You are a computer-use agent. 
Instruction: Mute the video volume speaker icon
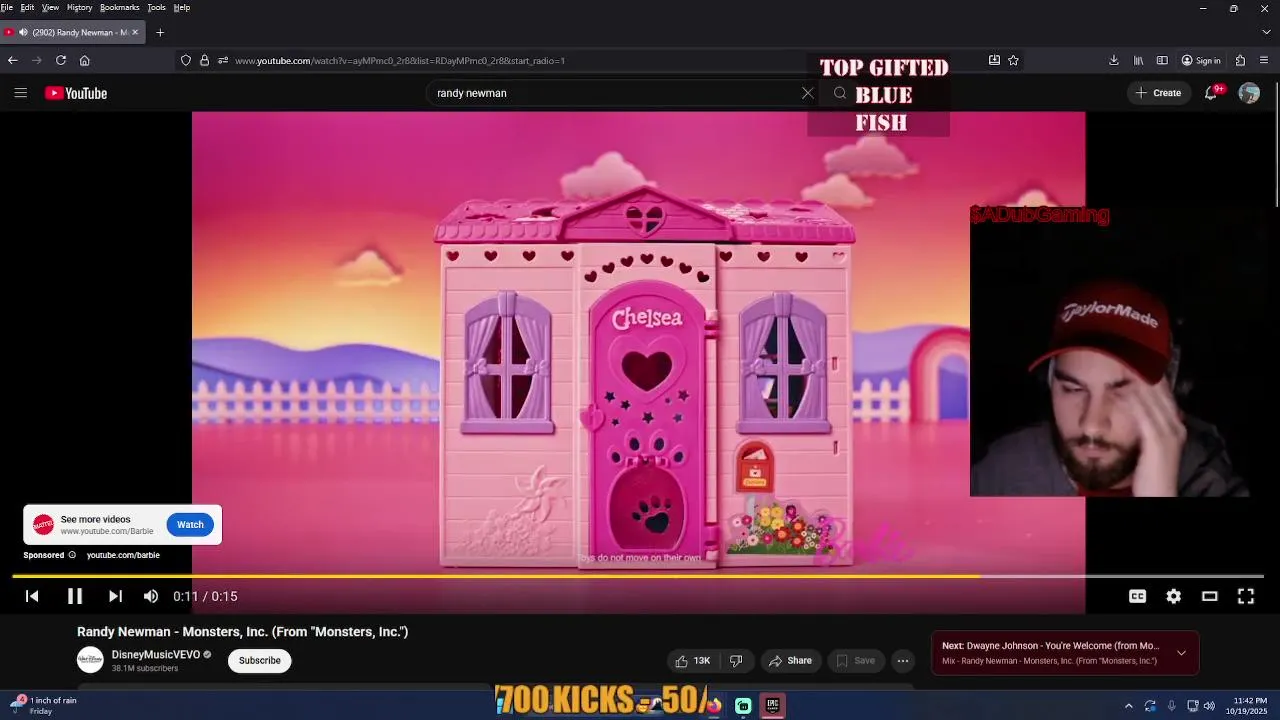pos(151,596)
